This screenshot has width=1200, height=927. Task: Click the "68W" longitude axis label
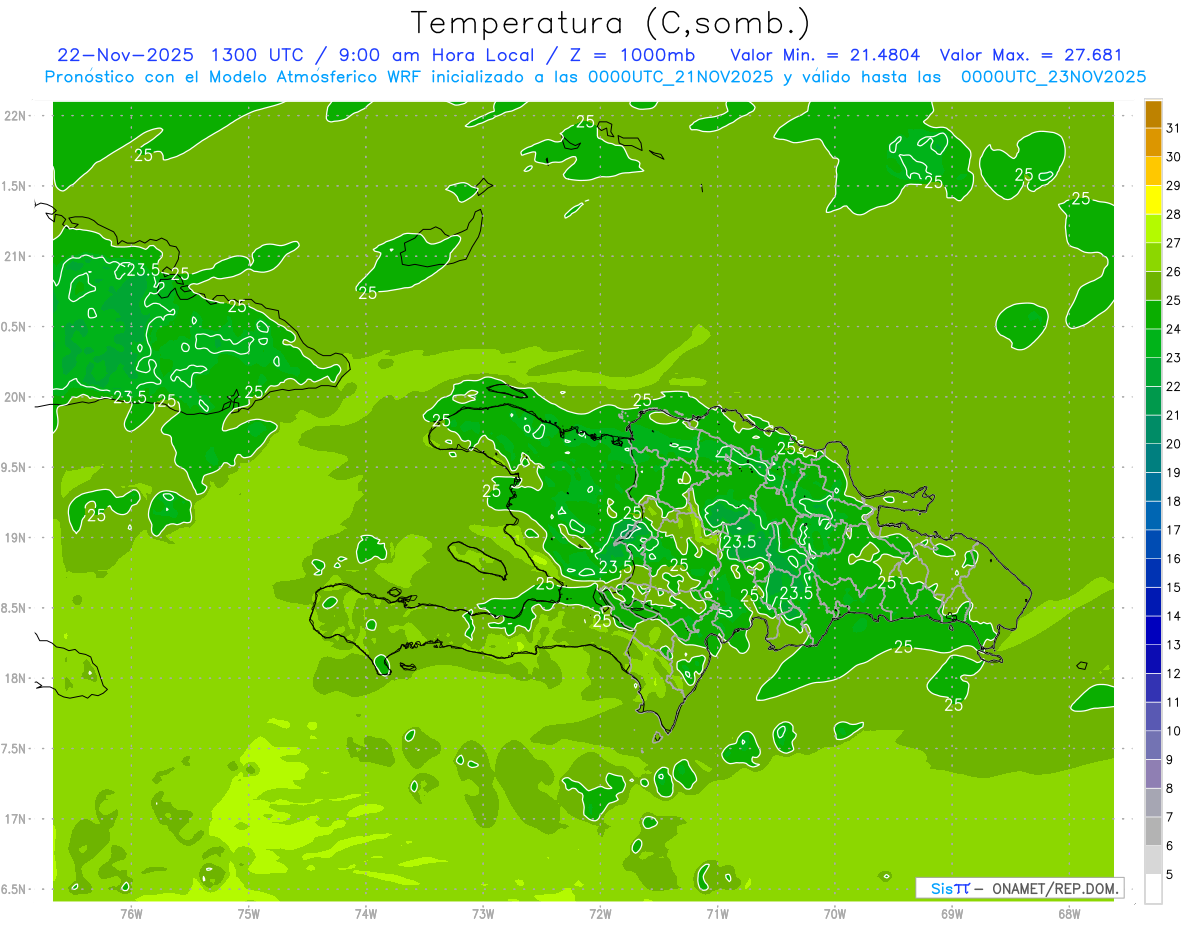[1069, 913]
